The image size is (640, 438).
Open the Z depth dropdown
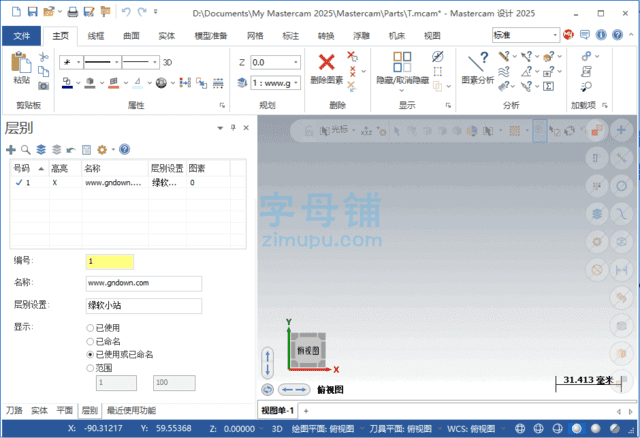296,62
